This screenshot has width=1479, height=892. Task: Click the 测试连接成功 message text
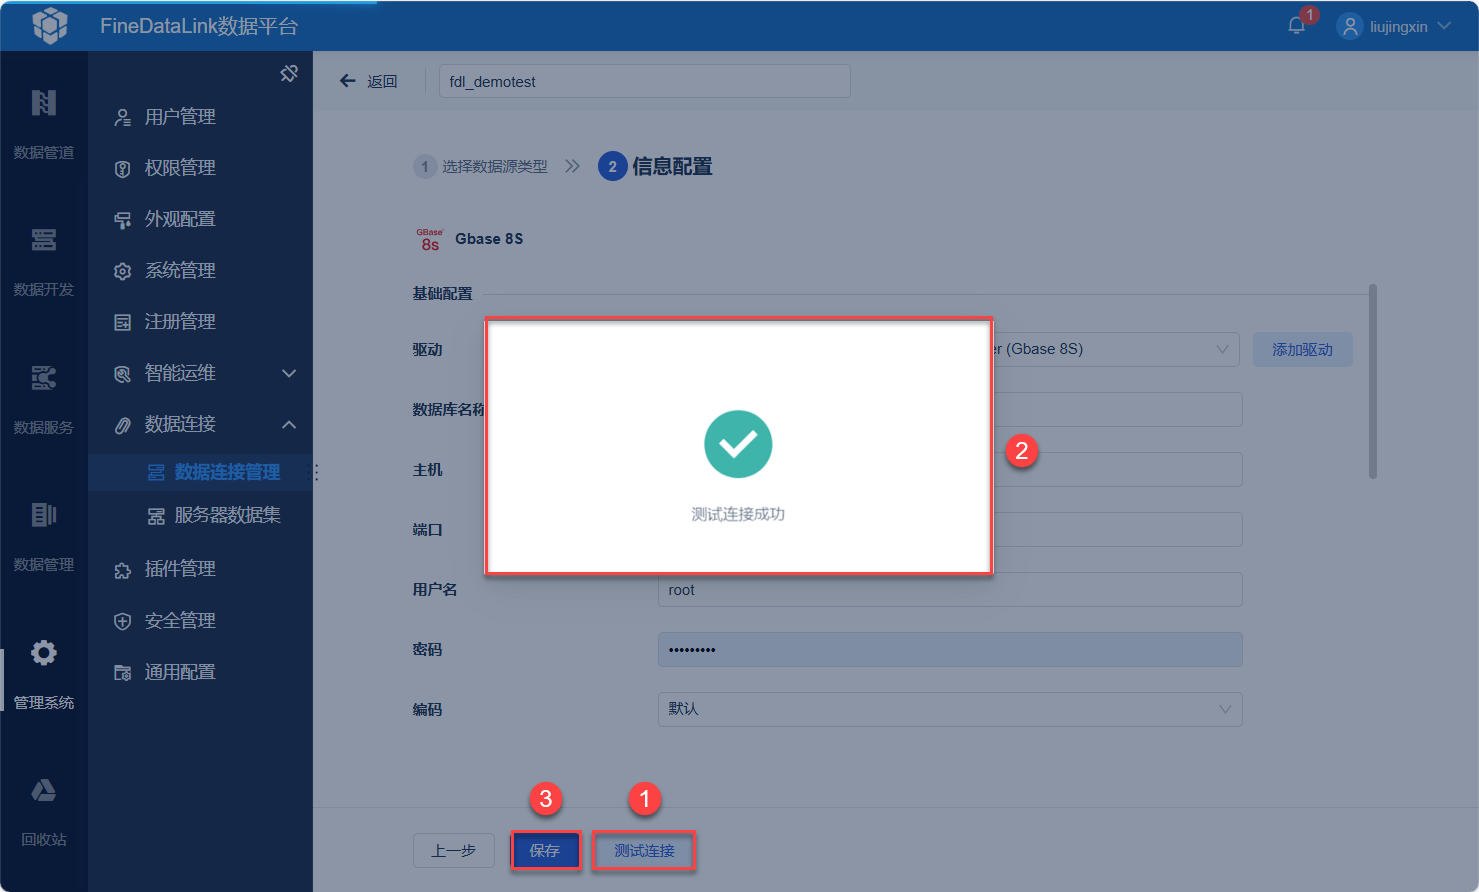coord(738,514)
